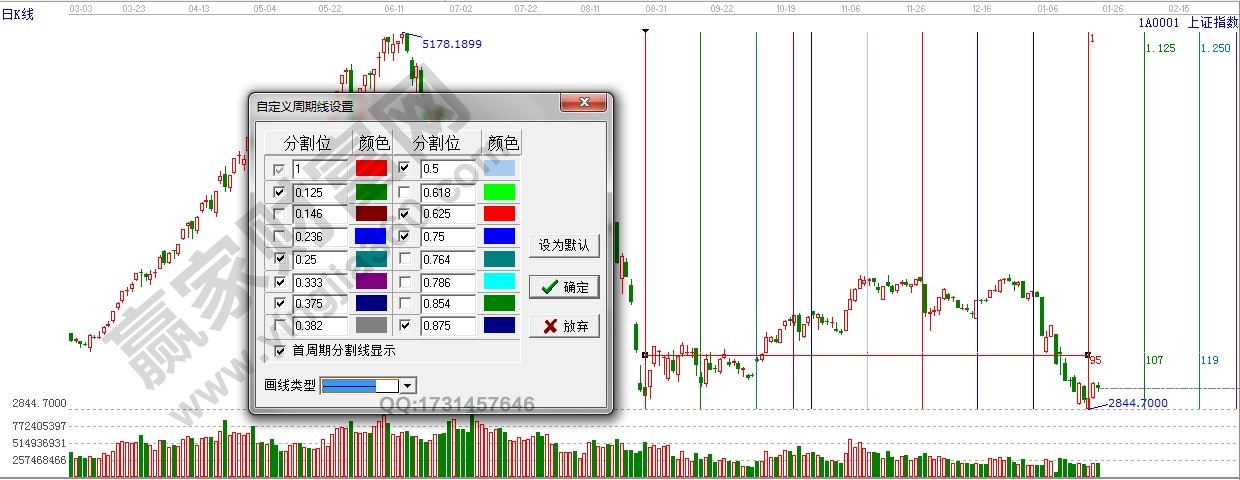Viewport: 1240px width, 480px height.
Task: Close the 自定义周期线设置 dialog
Action: (584, 104)
